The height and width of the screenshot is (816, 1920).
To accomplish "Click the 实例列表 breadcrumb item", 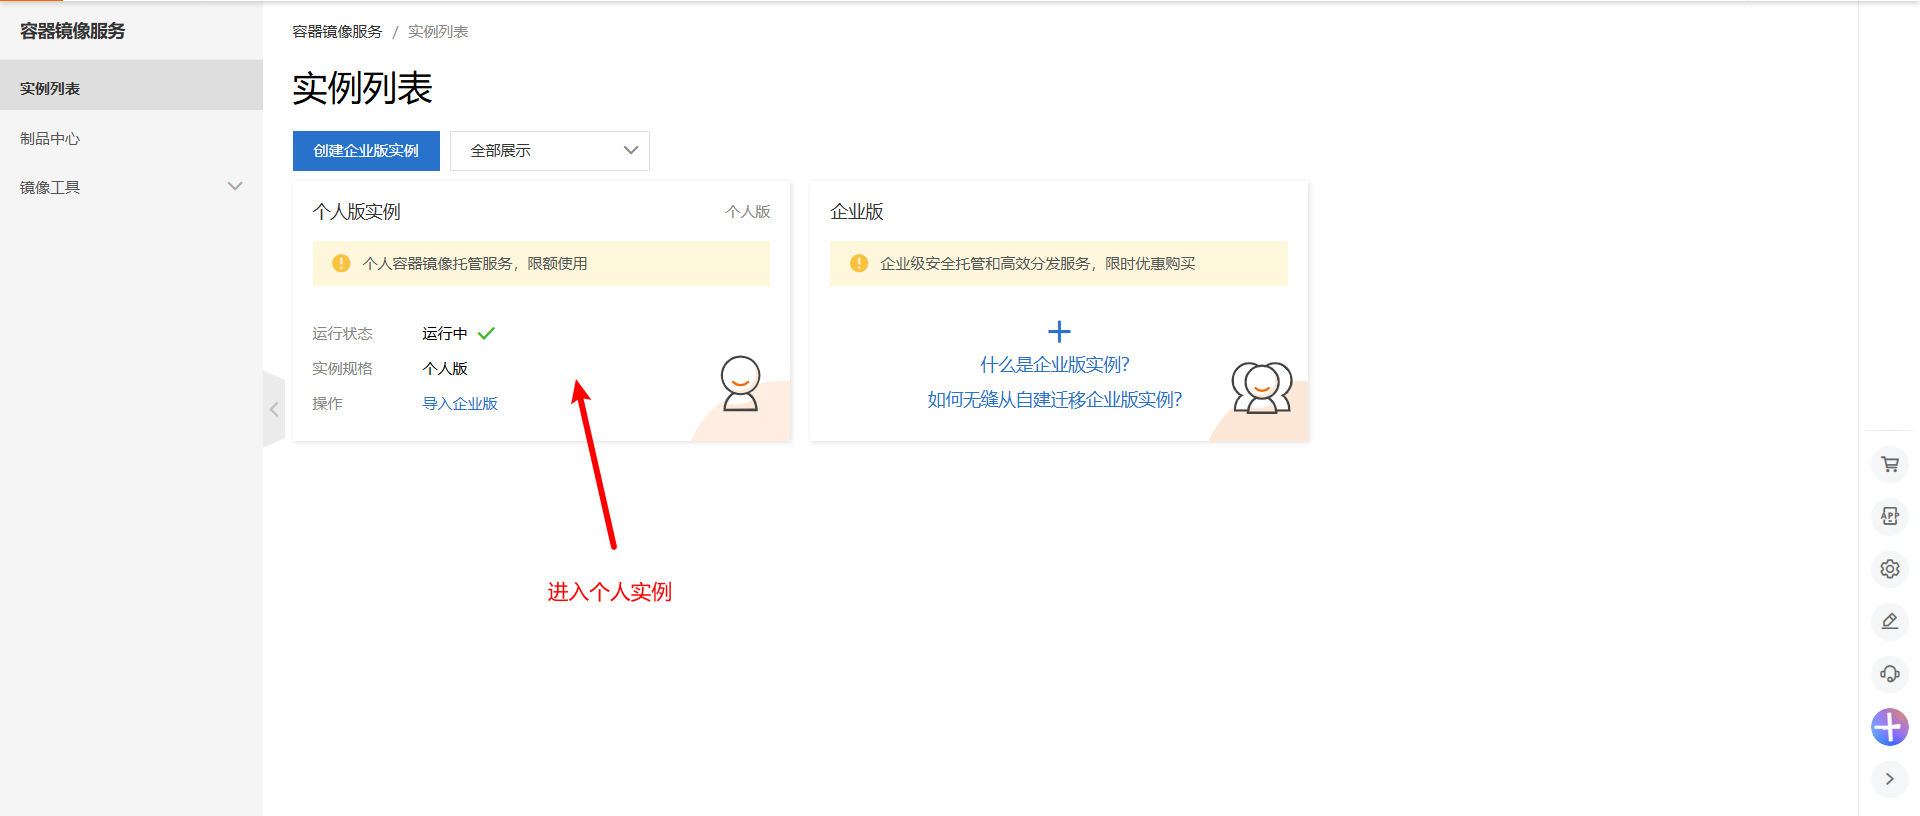I will tap(438, 32).
